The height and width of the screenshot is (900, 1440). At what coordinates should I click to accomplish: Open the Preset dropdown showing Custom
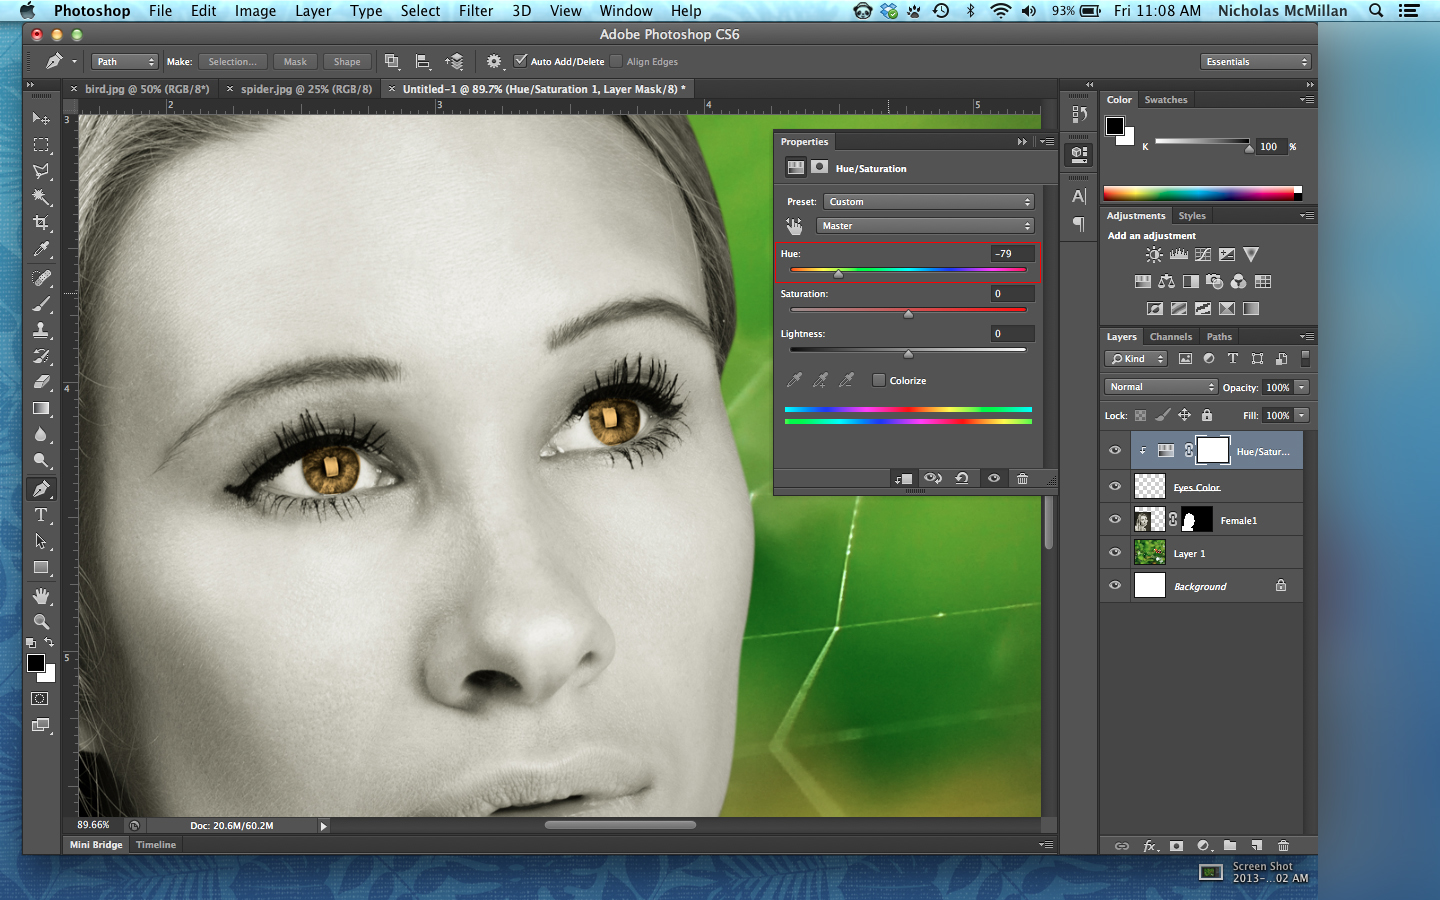928,202
